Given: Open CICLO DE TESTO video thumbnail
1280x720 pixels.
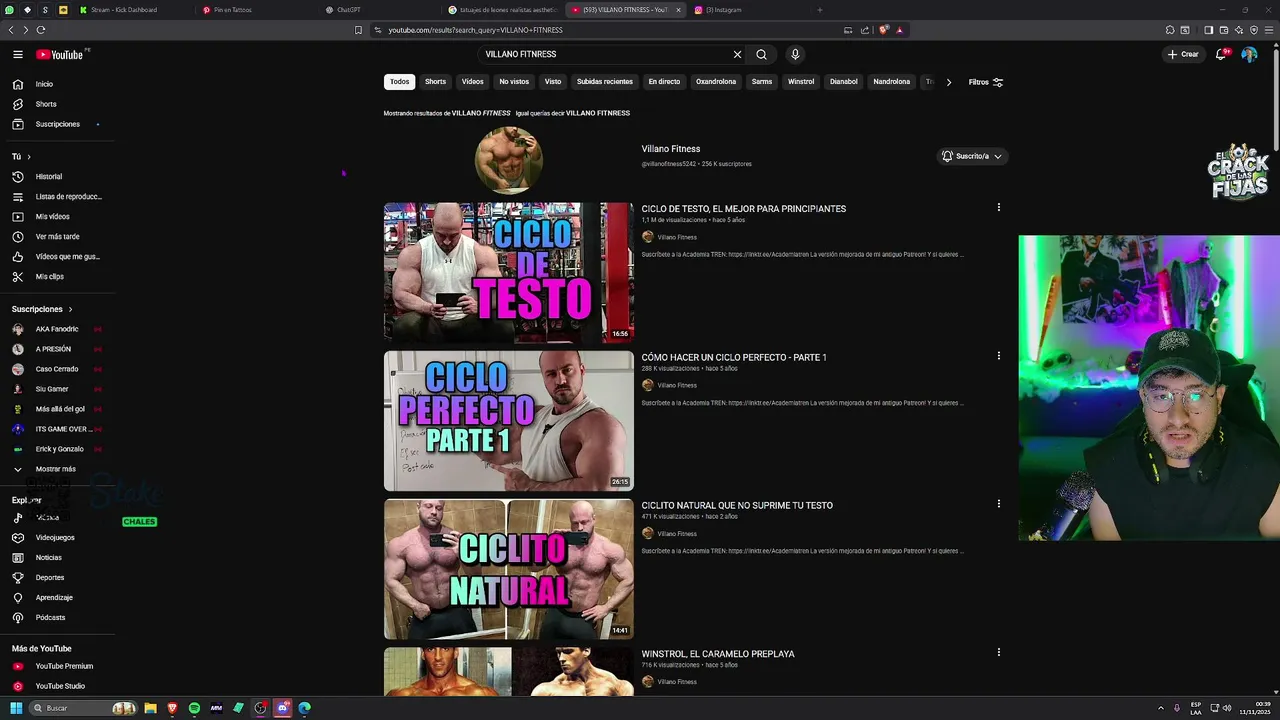Looking at the screenshot, I should [x=509, y=272].
